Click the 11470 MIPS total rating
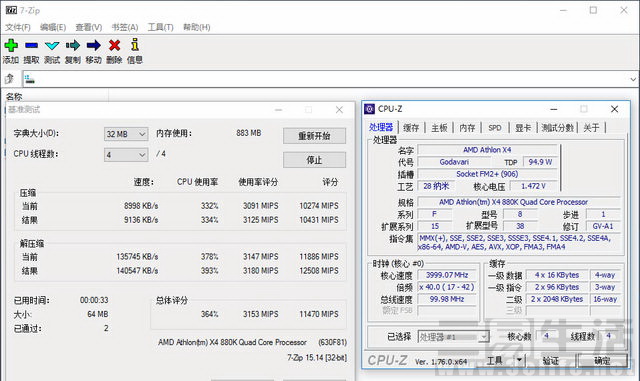Viewport: 640px width, 381px height. 319,314
